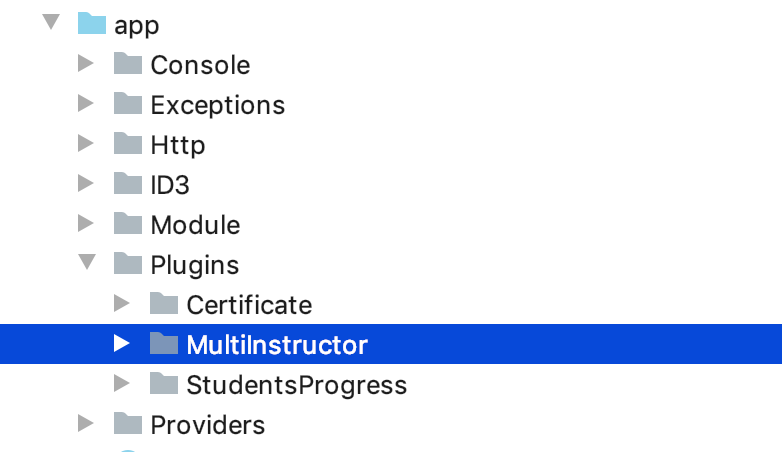Expand the Providers folder arrow

86,423
